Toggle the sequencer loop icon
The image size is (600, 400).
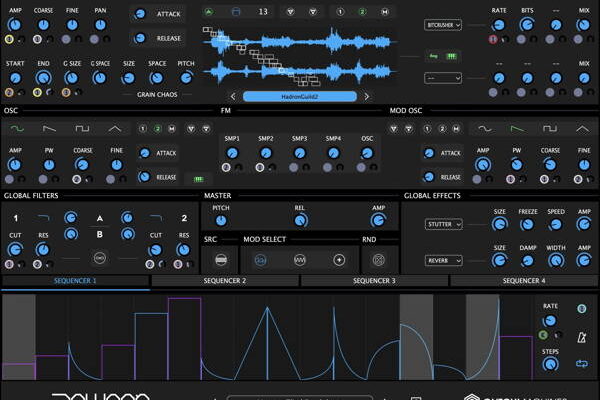pos(580,364)
